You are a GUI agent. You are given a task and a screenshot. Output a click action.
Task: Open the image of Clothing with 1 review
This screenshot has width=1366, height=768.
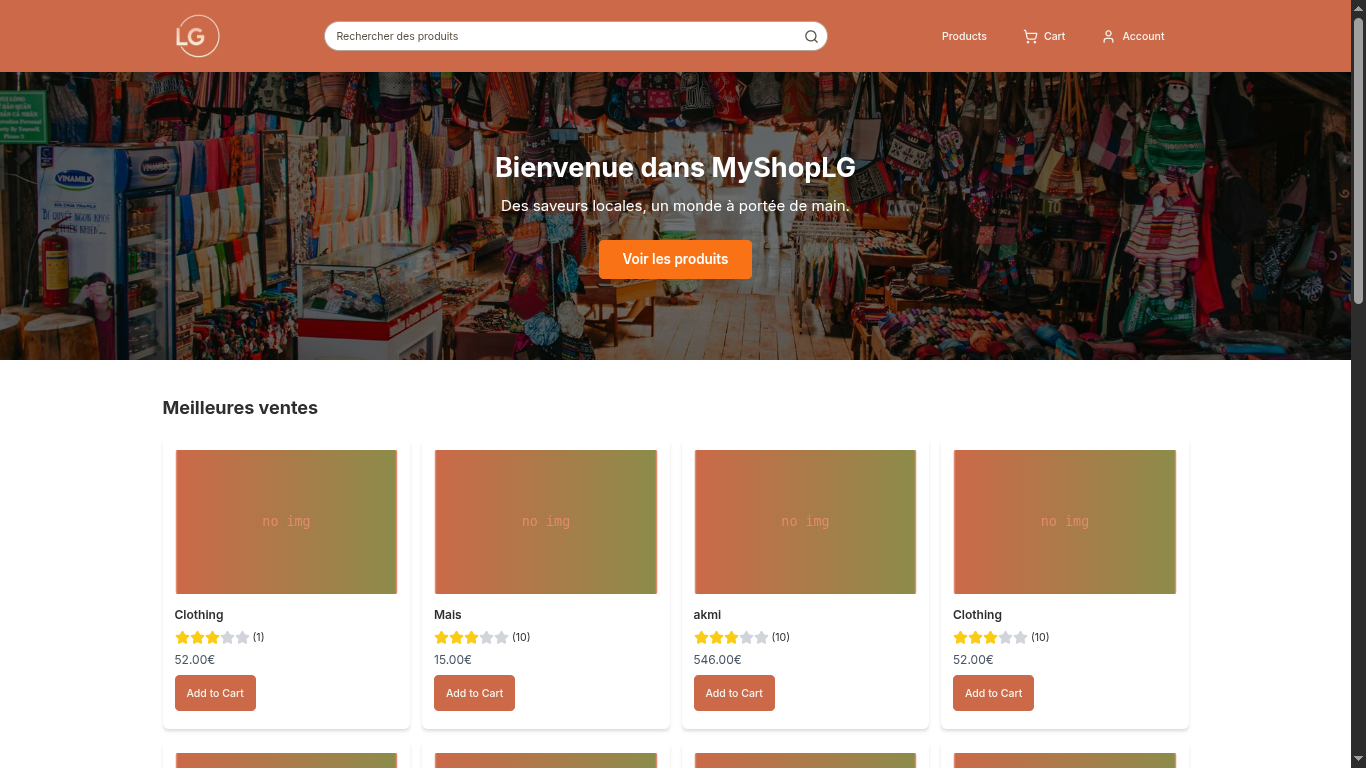pos(286,522)
